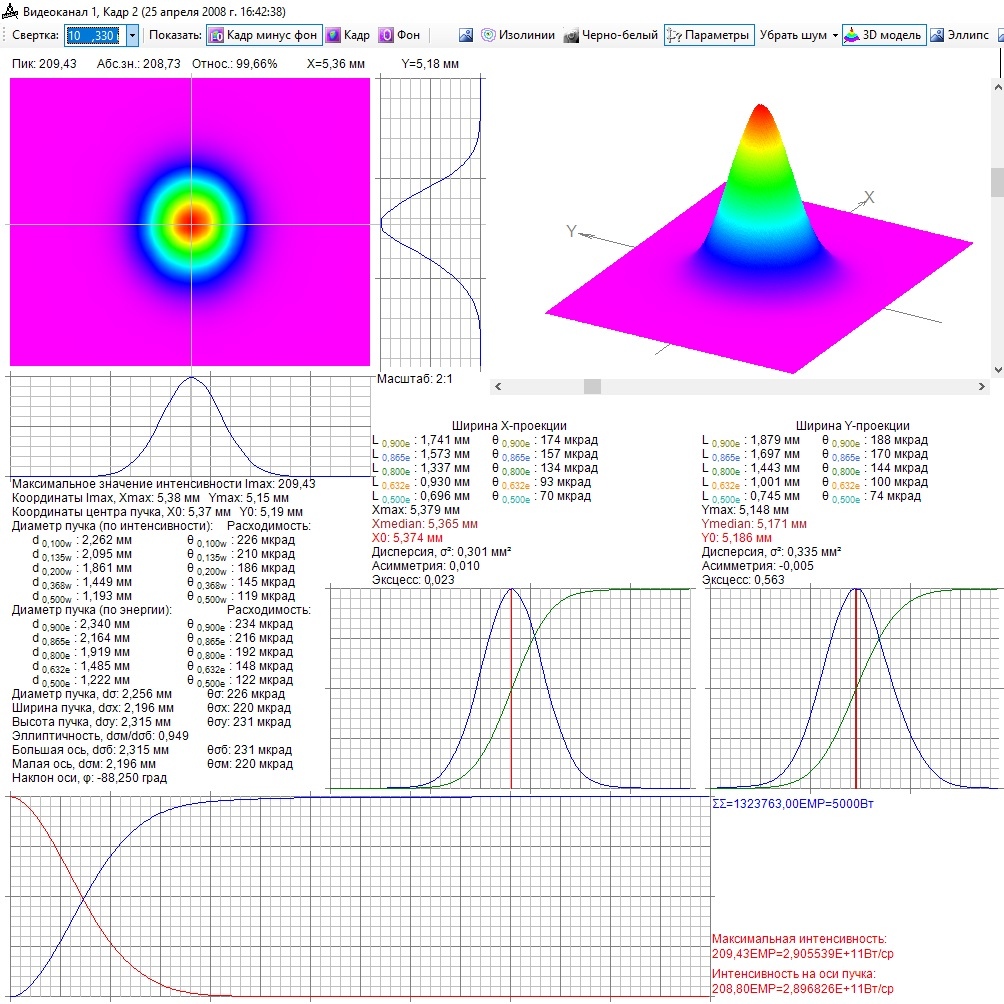Show the Фон background image
This screenshot has height=1004, width=1004.
point(399,35)
